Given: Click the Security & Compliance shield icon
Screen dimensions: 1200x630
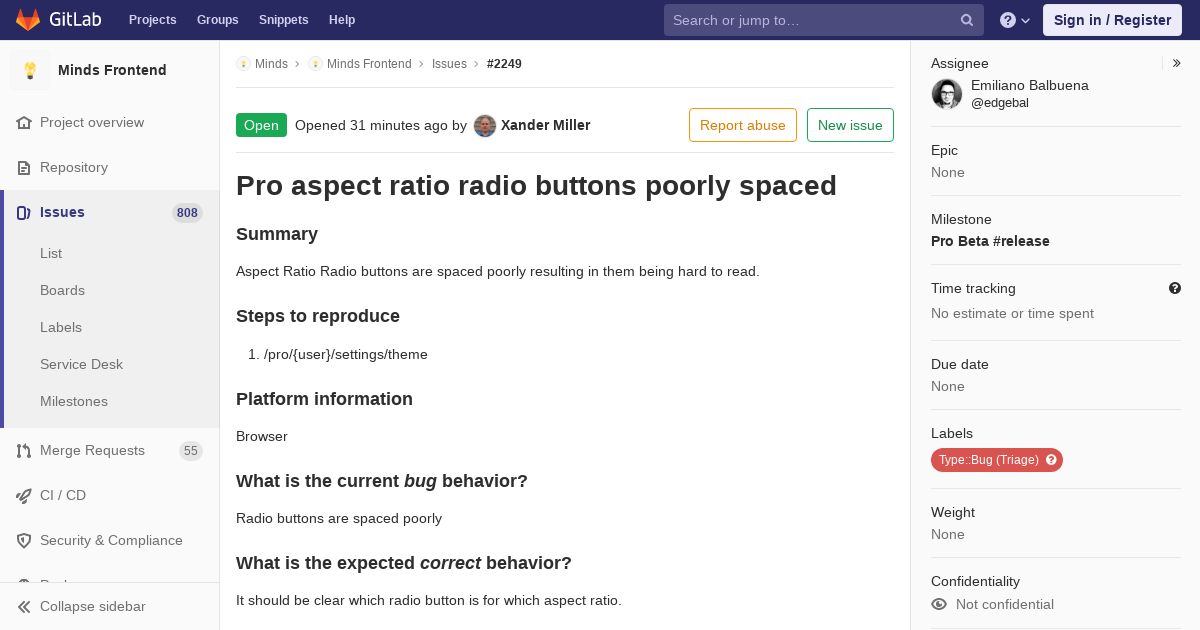Looking at the screenshot, I should 24,541.
